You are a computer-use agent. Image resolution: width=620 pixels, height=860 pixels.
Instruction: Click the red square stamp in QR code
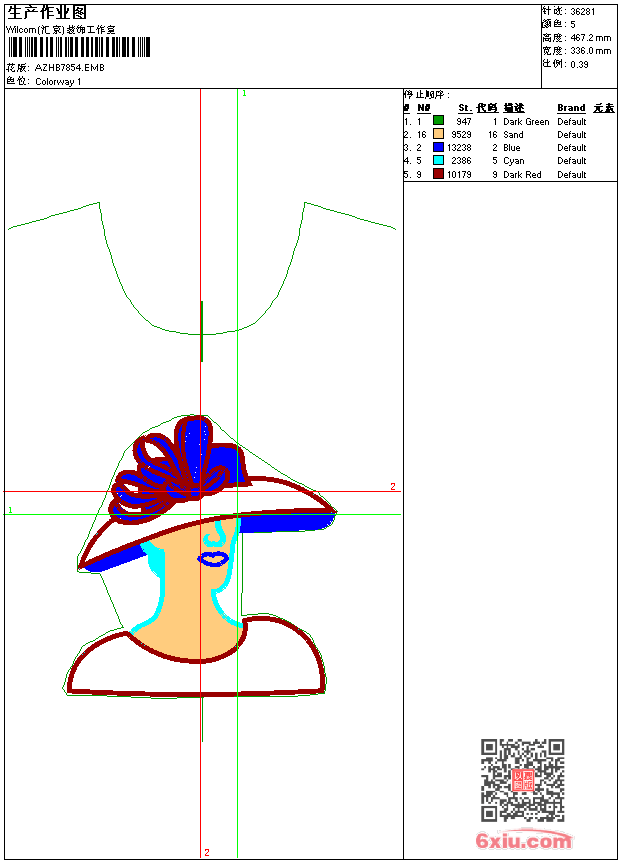click(522, 780)
